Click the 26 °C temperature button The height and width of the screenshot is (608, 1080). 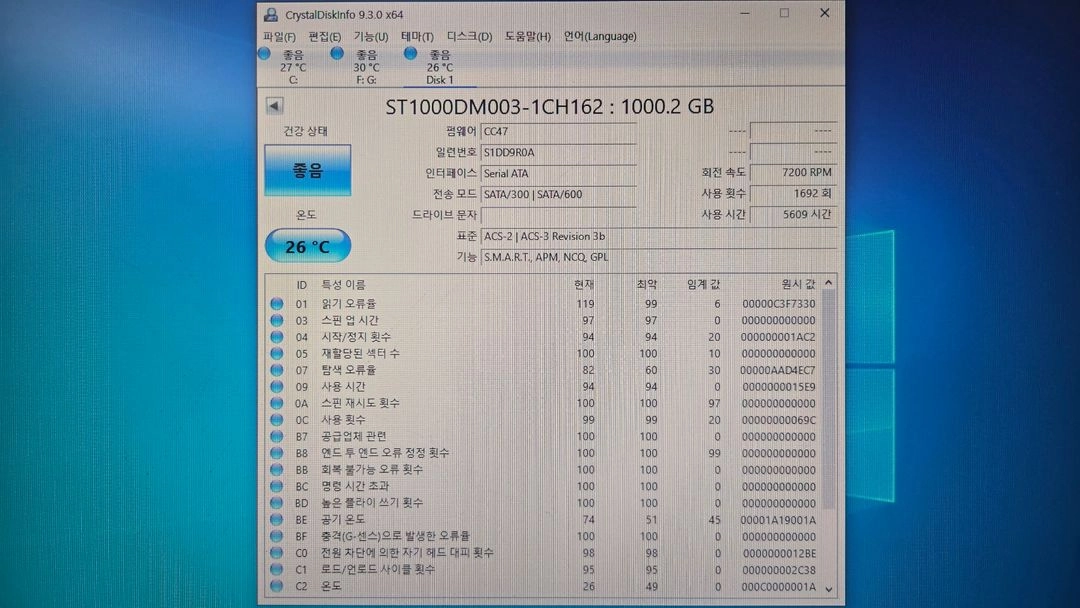click(x=307, y=246)
